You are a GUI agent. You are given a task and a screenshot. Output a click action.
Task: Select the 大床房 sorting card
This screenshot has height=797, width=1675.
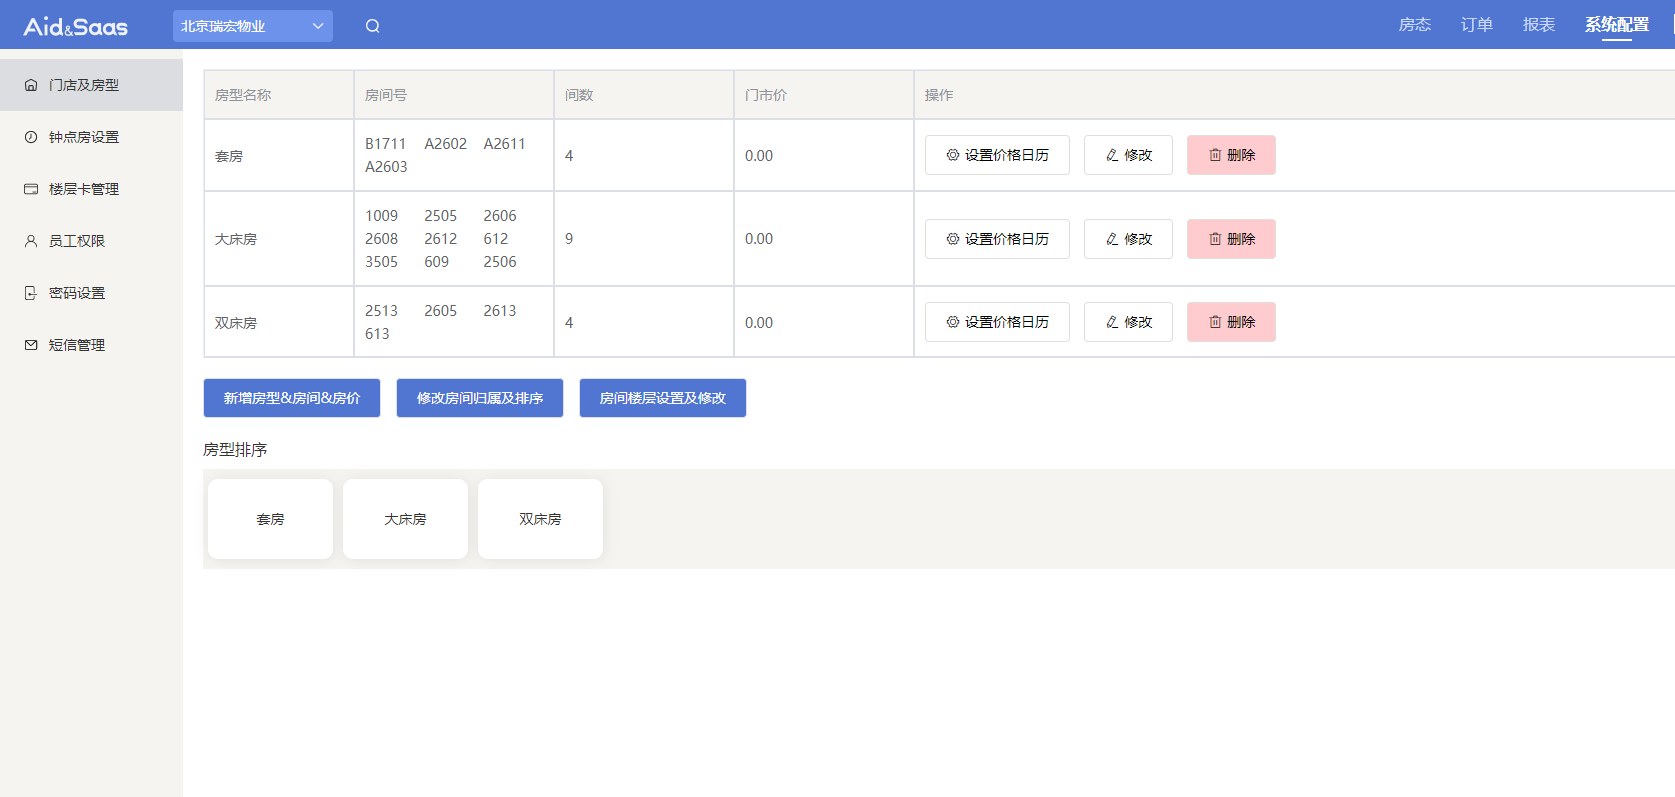pos(405,519)
